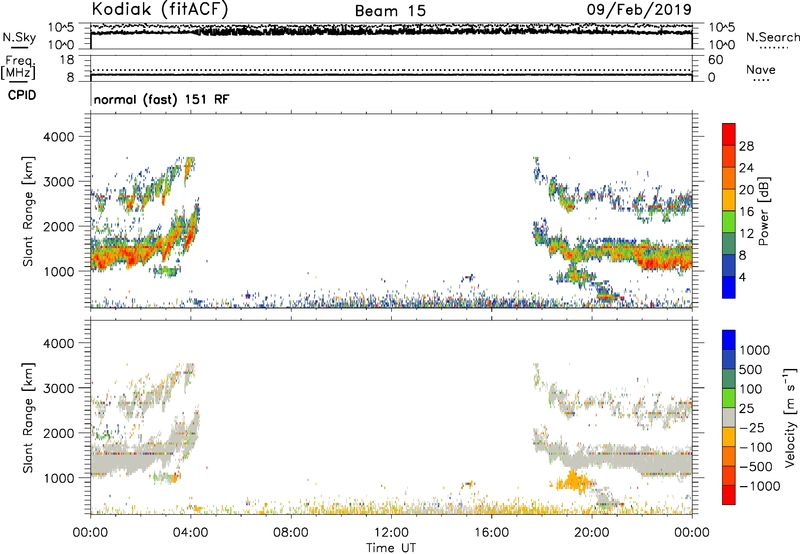Click the "10^5" tick beside N.Sky

click(x=61, y=27)
